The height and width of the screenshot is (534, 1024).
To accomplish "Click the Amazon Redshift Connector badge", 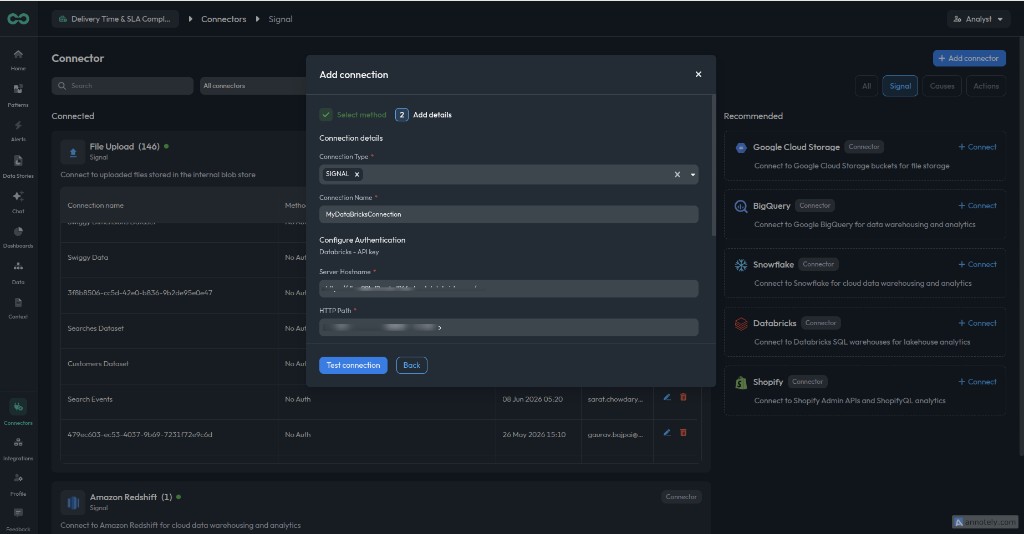I will [681, 497].
